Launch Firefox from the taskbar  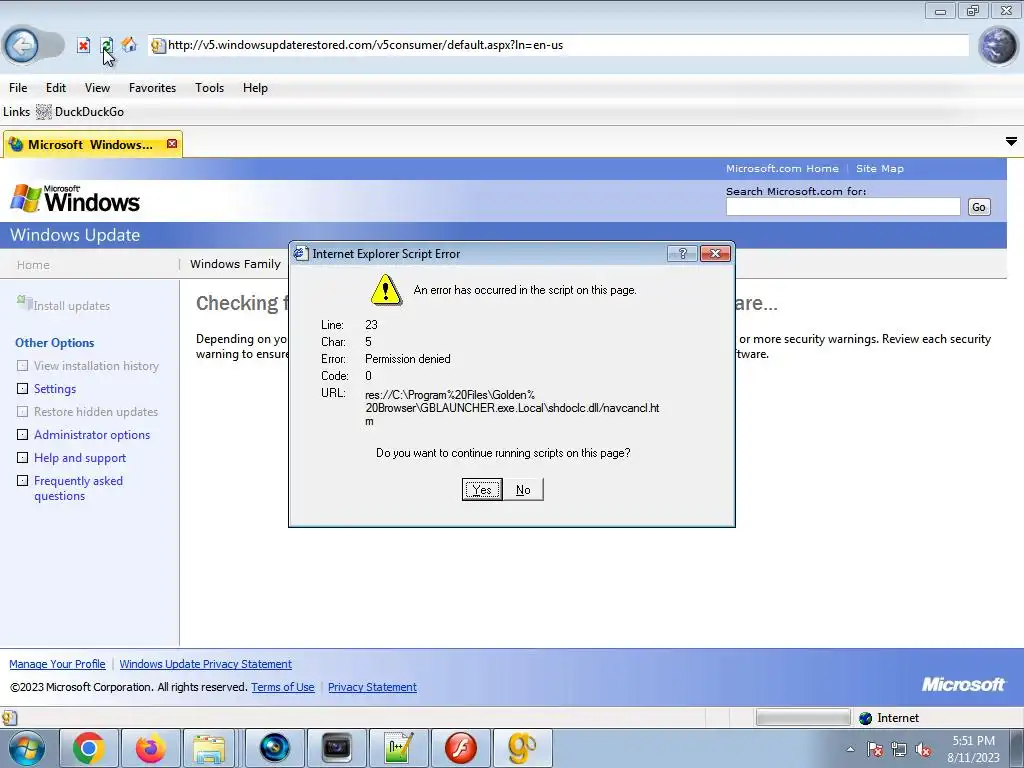[x=150, y=748]
